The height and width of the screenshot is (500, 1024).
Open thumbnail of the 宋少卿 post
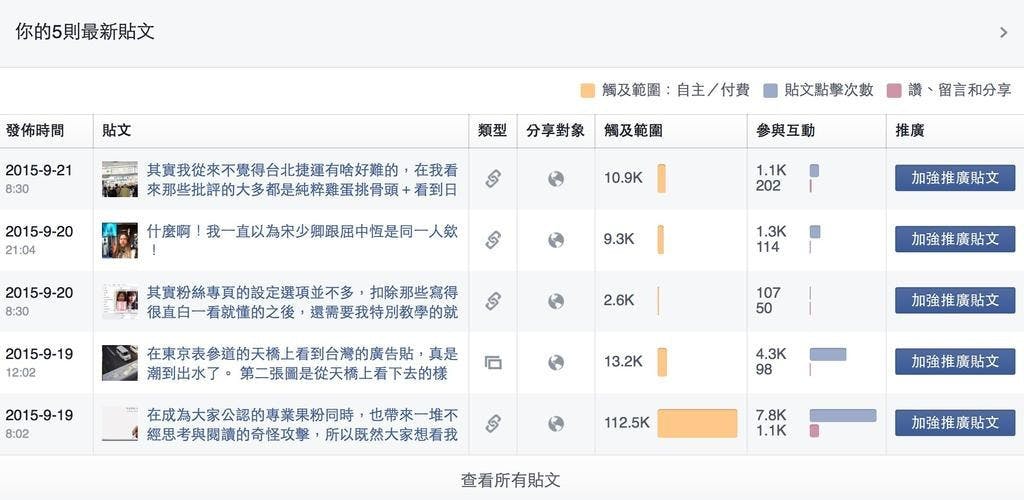click(119, 240)
